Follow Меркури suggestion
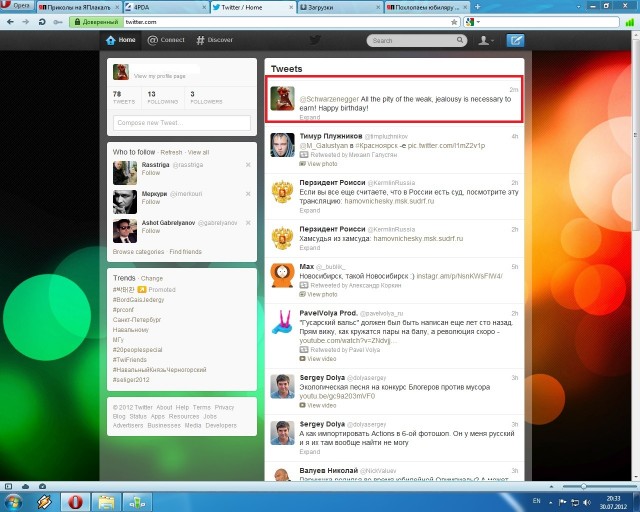 coord(151,202)
